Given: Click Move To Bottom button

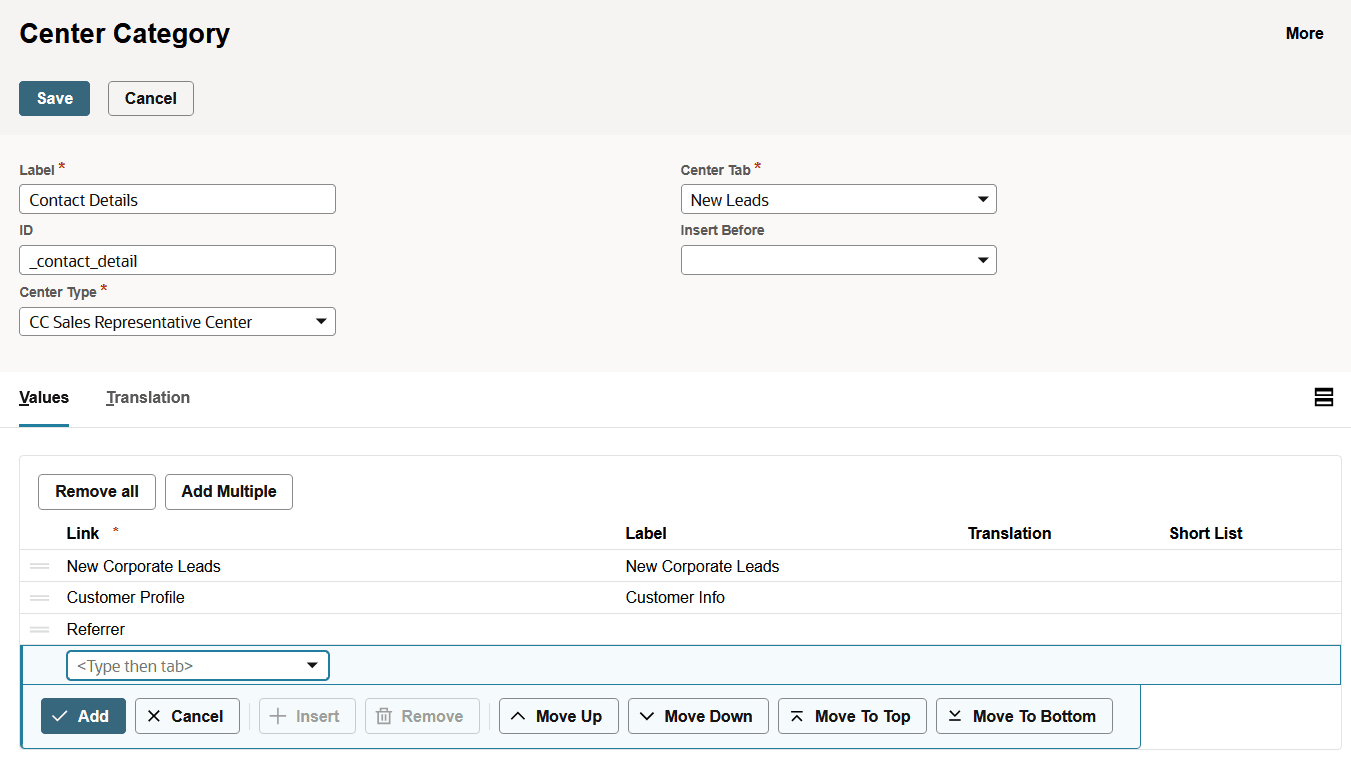Looking at the screenshot, I should (1024, 716).
